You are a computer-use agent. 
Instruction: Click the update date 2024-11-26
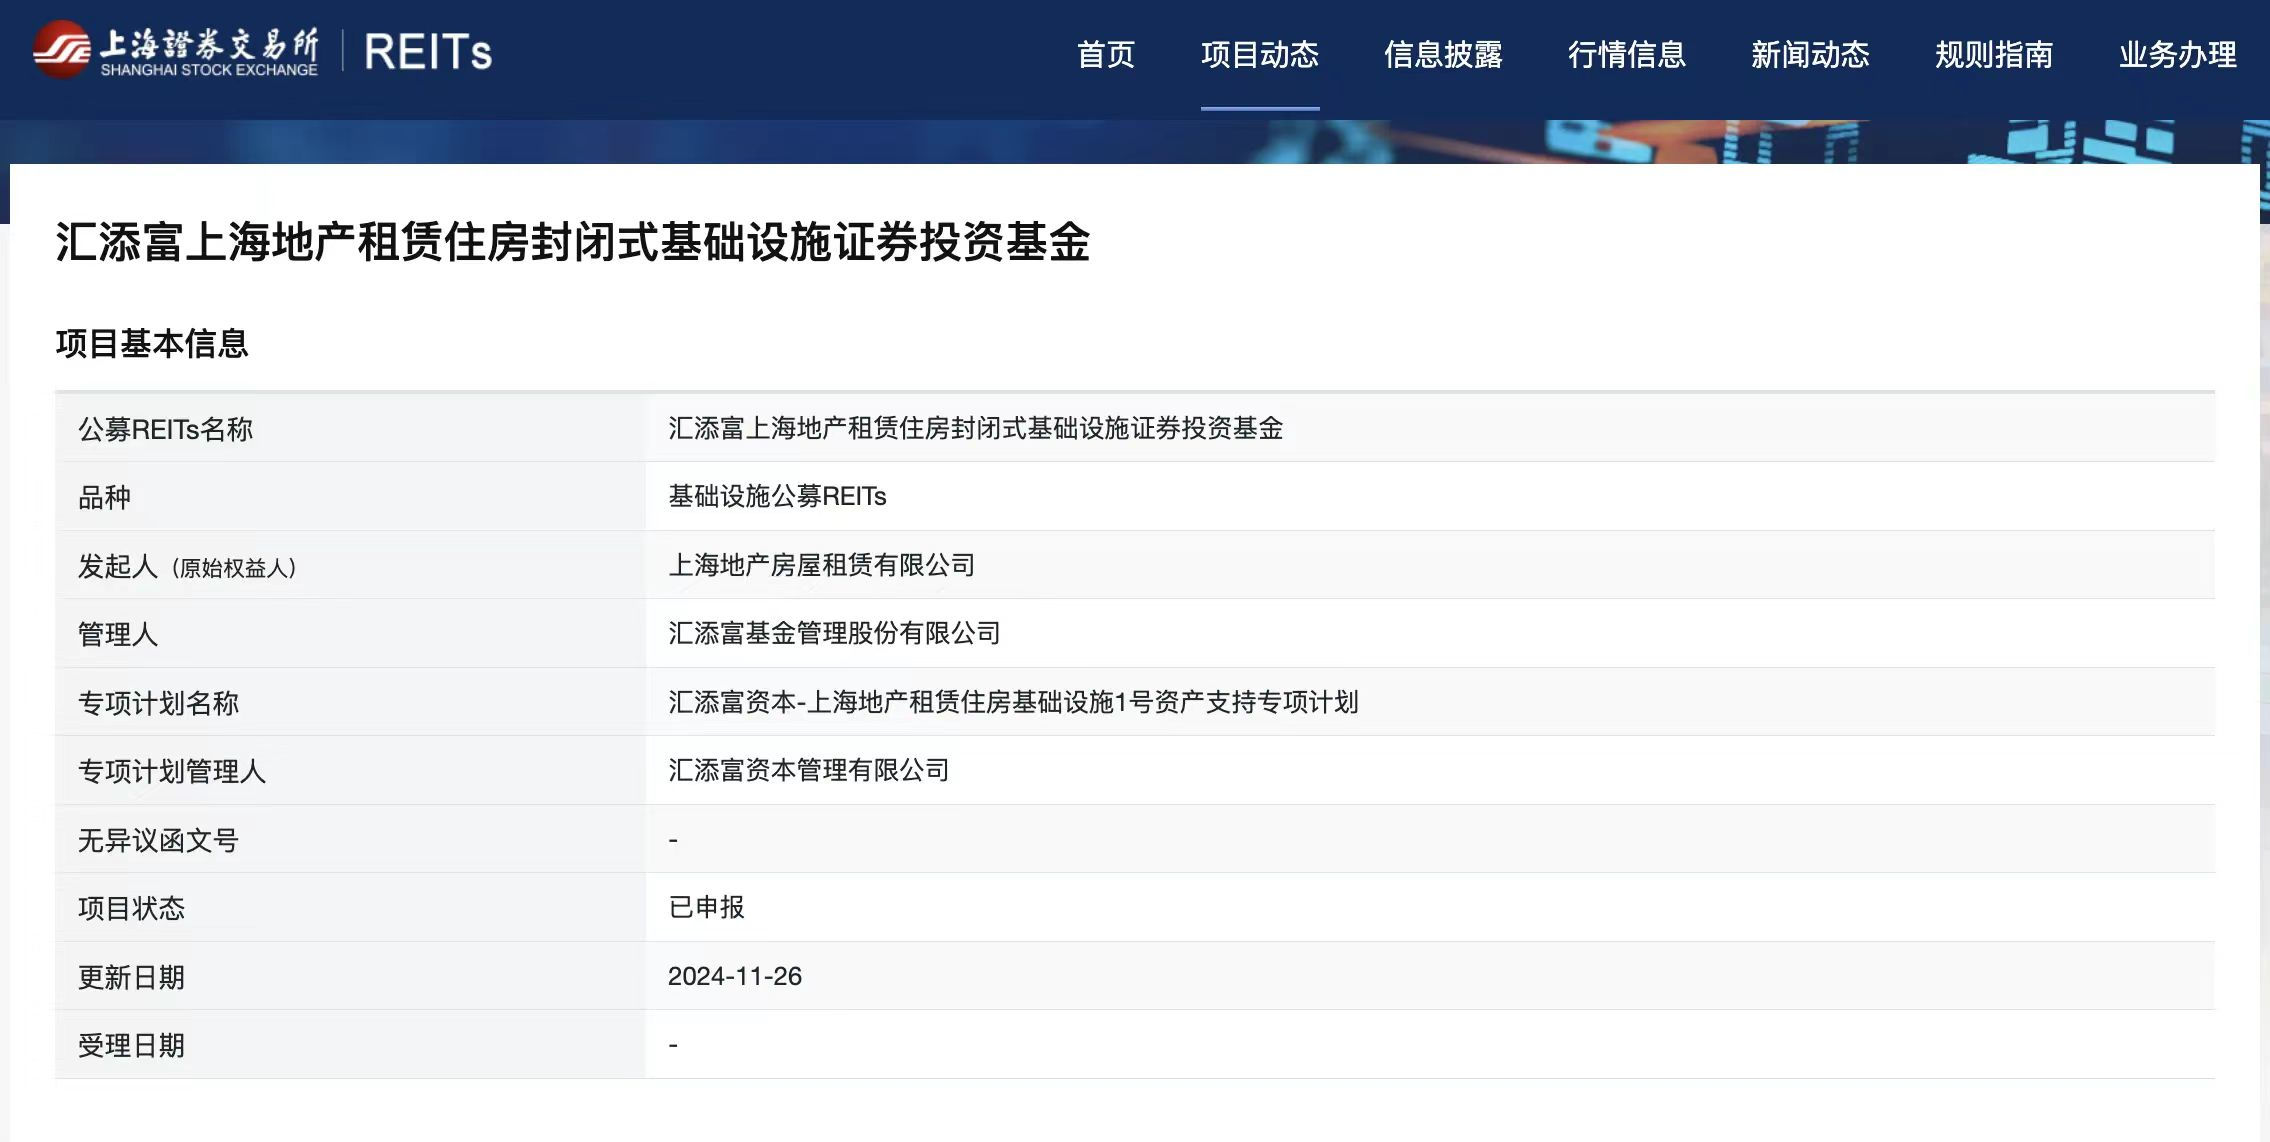tap(734, 976)
